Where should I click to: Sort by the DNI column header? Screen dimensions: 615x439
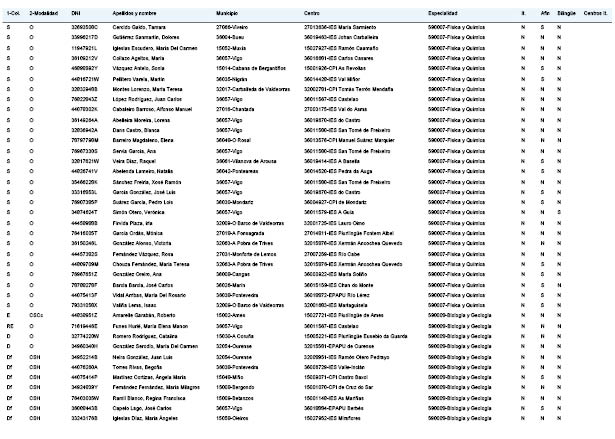coord(76,13)
